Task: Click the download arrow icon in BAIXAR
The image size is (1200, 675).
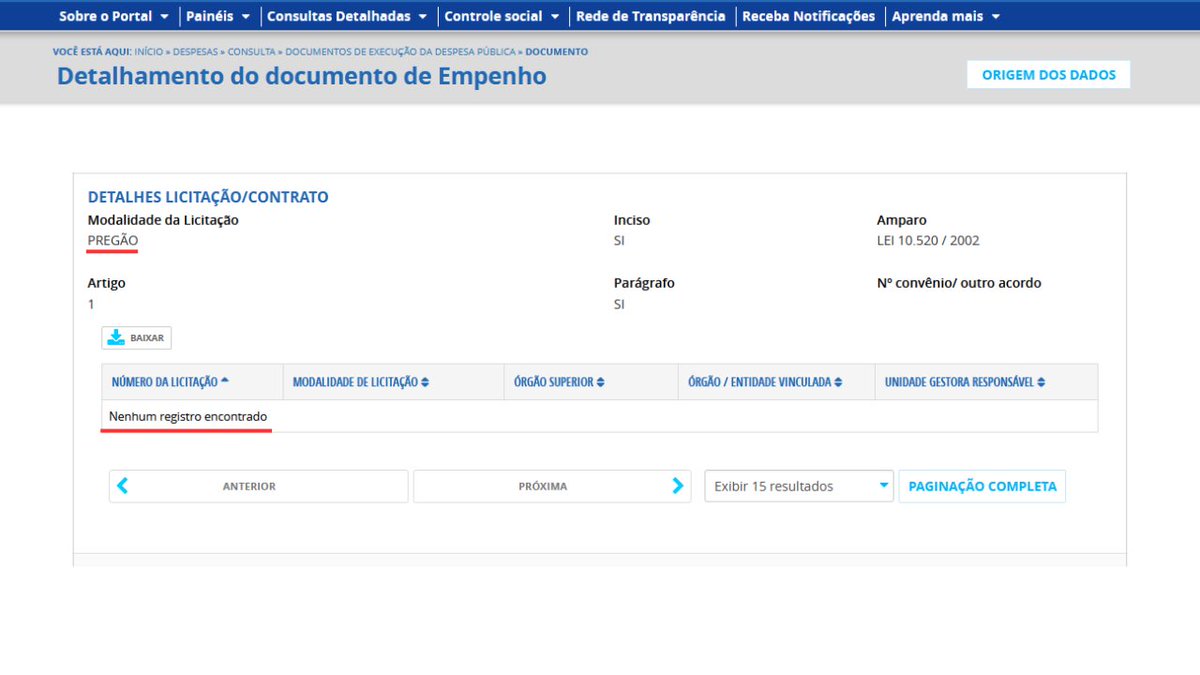Action: (116, 337)
